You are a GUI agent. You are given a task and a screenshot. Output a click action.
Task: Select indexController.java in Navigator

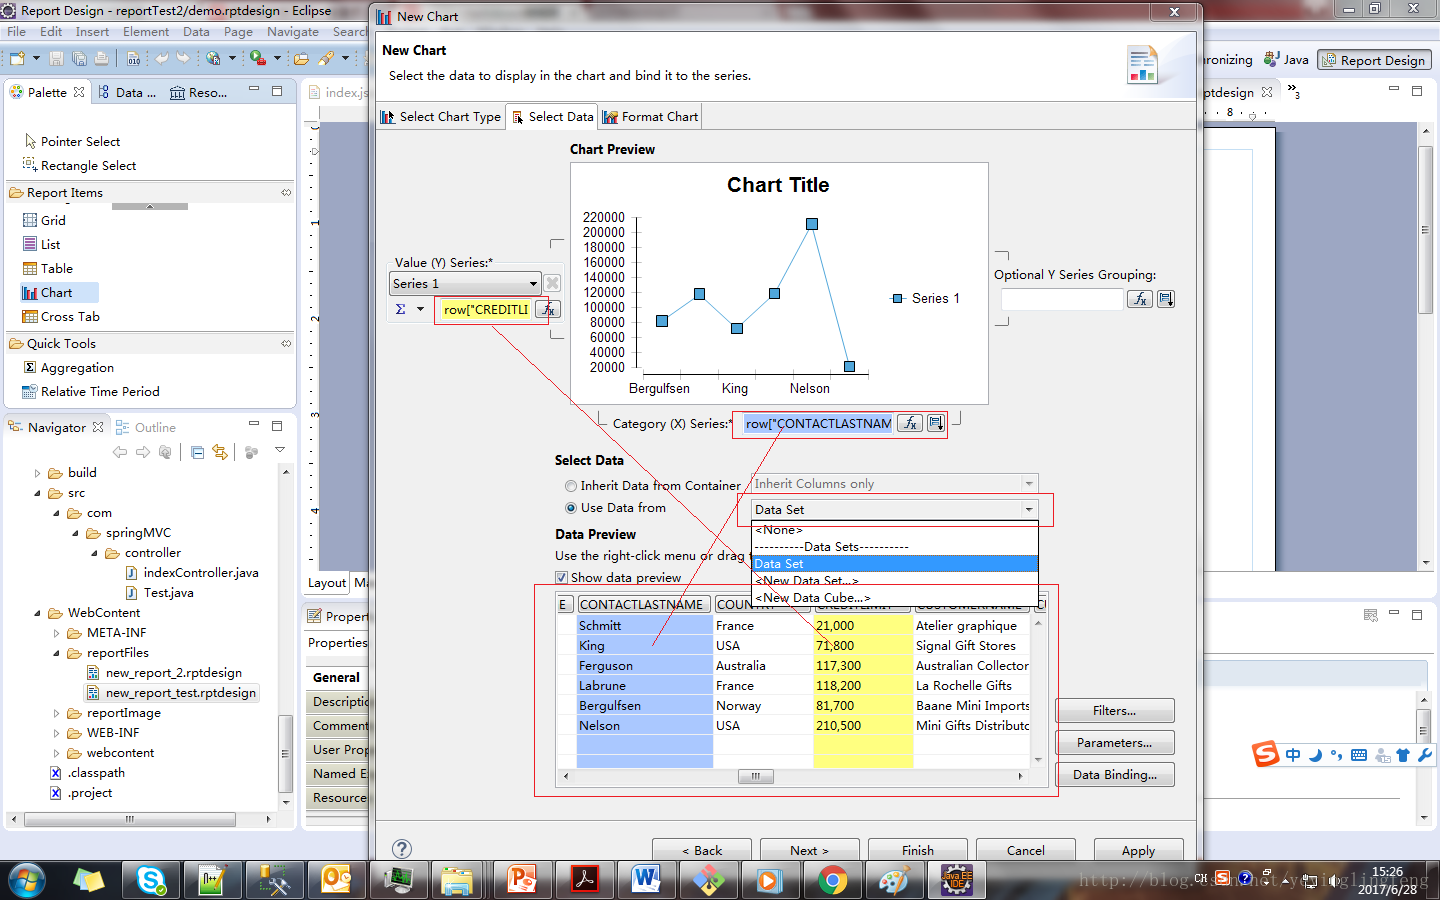tap(201, 573)
